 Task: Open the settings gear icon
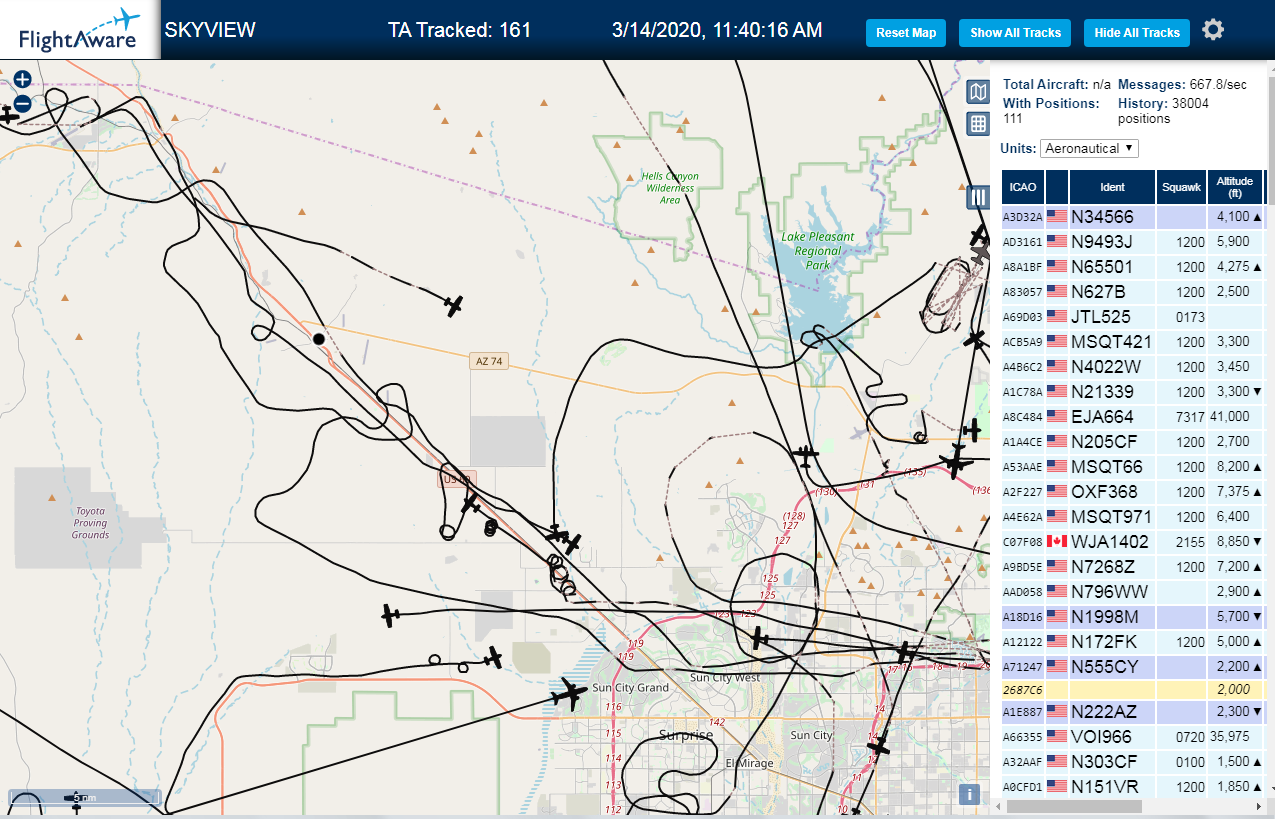(x=1213, y=30)
